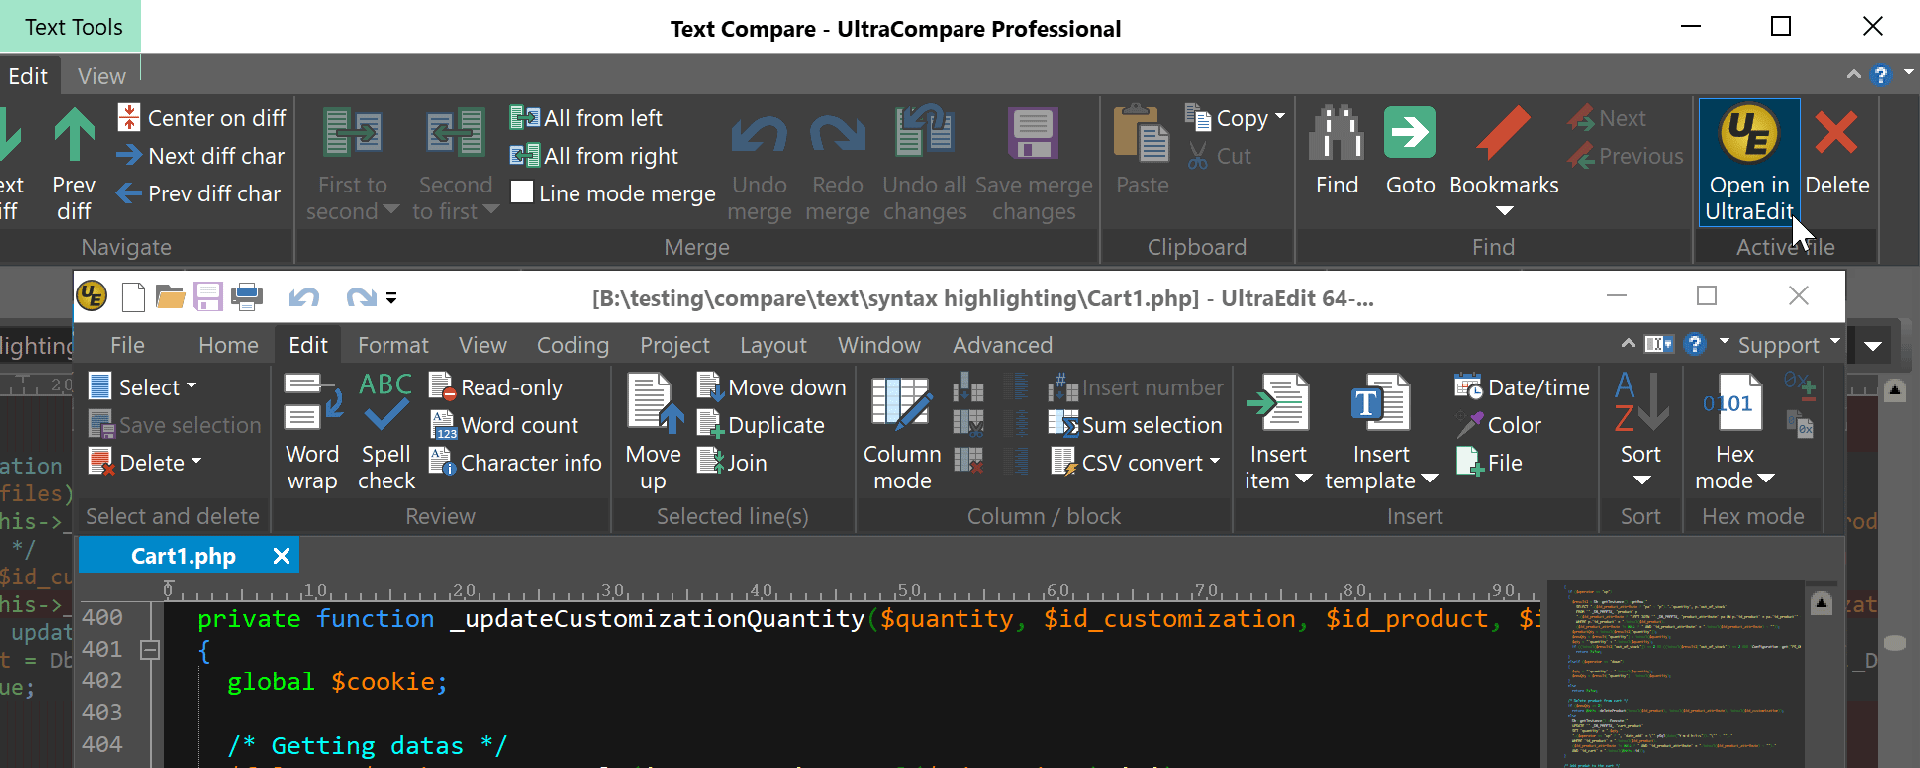The height and width of the screenshot is (768, 1920).
Task: Click the red Delete active file icon
Action: point(1836,133)
